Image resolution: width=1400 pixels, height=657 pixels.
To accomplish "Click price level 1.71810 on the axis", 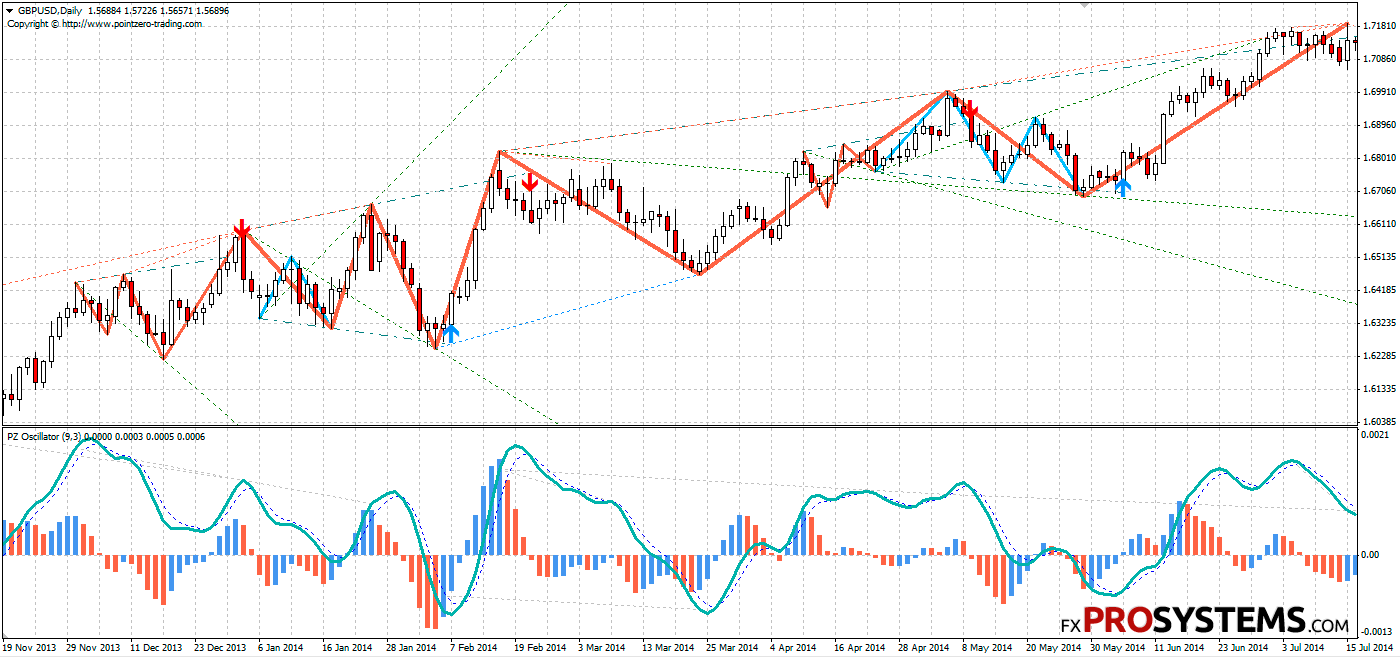I will [x=1380, y=26].
